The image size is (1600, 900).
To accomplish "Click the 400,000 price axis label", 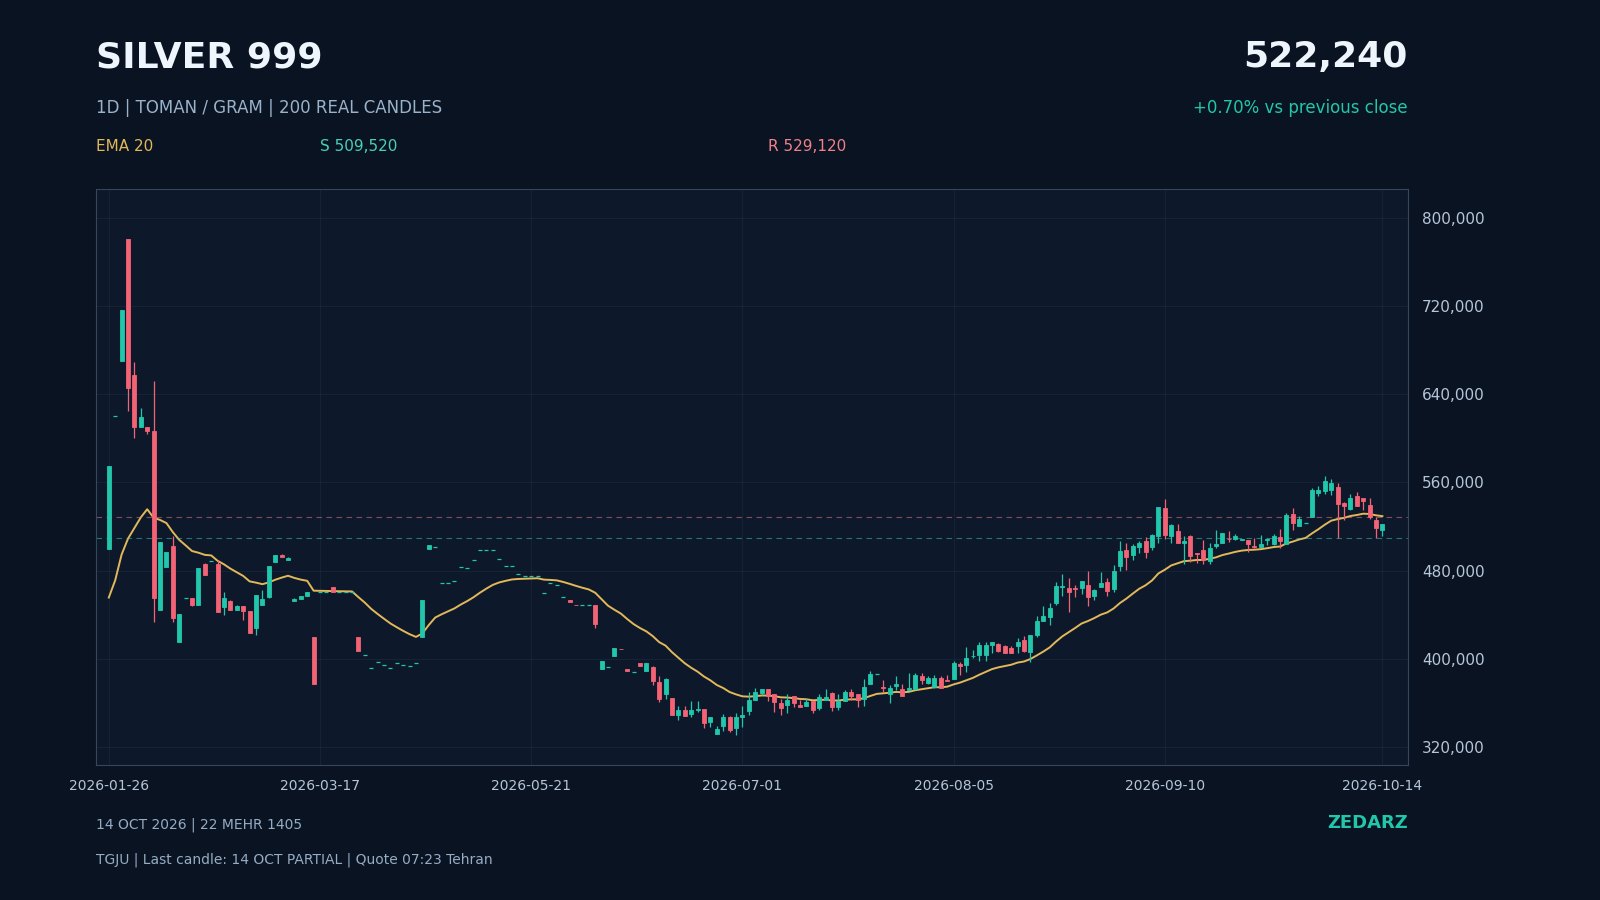I will pyautogui.click(x=1453, y=659).
